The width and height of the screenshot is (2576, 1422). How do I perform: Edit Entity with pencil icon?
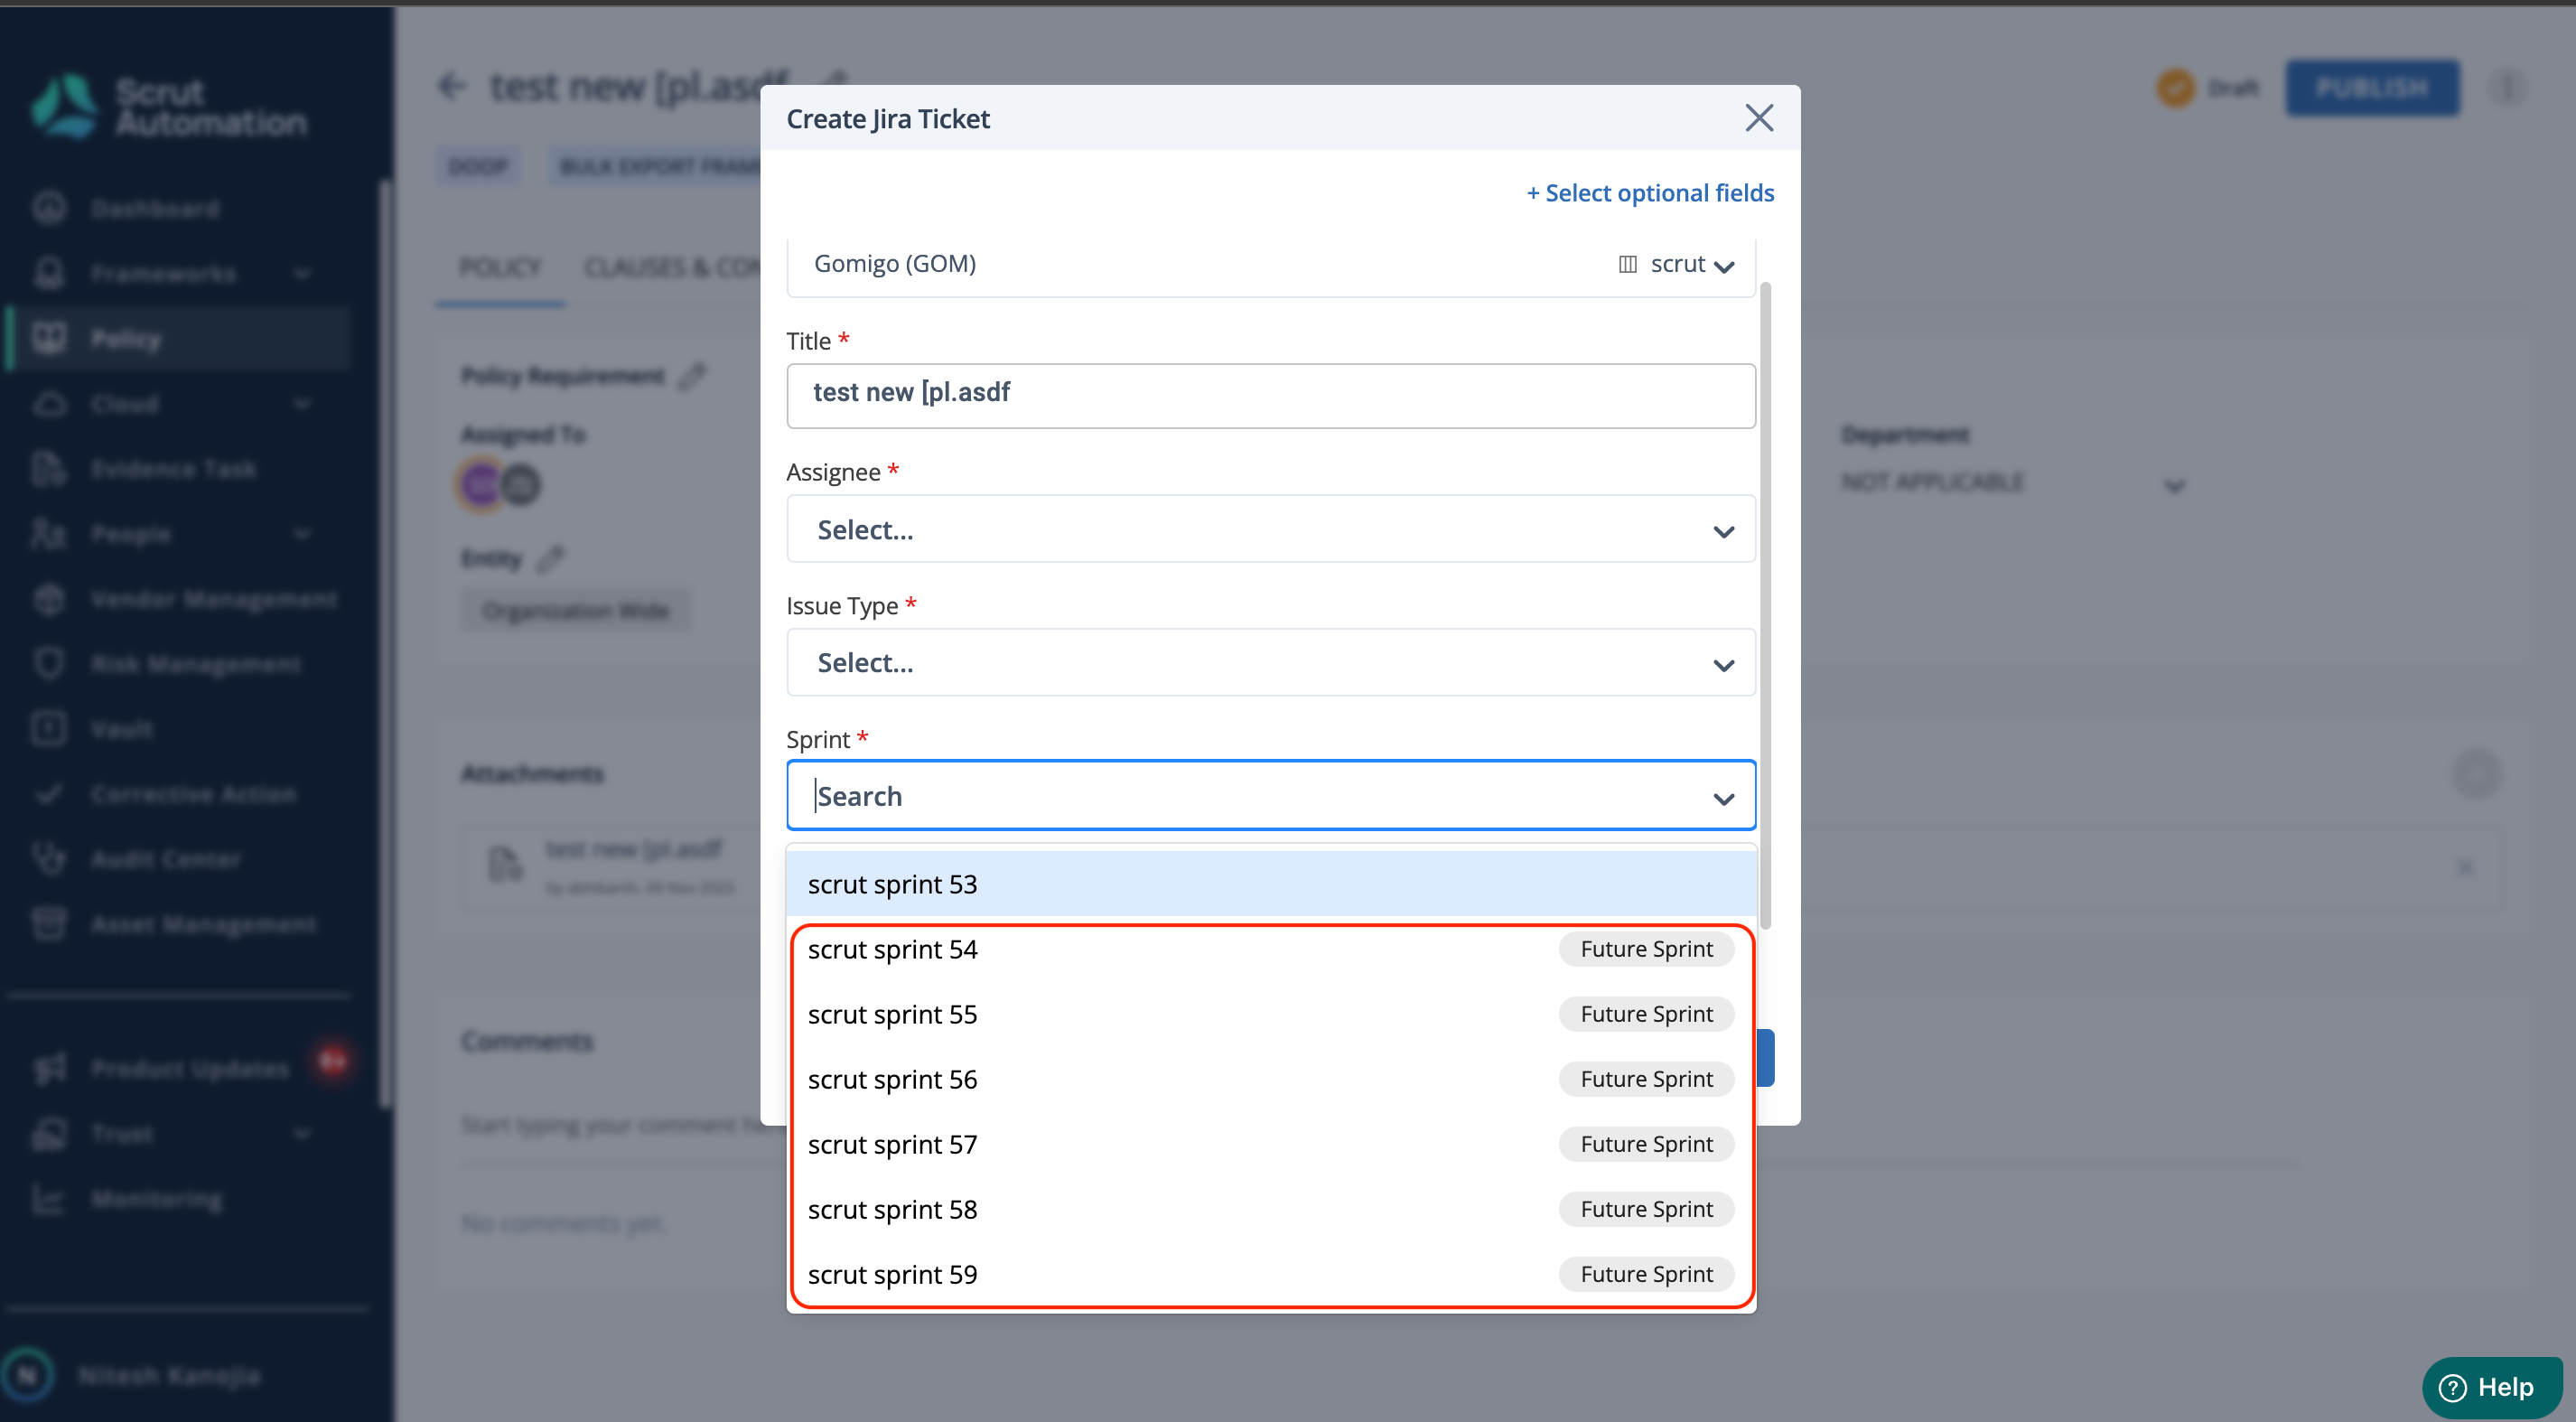pos(549,558)
